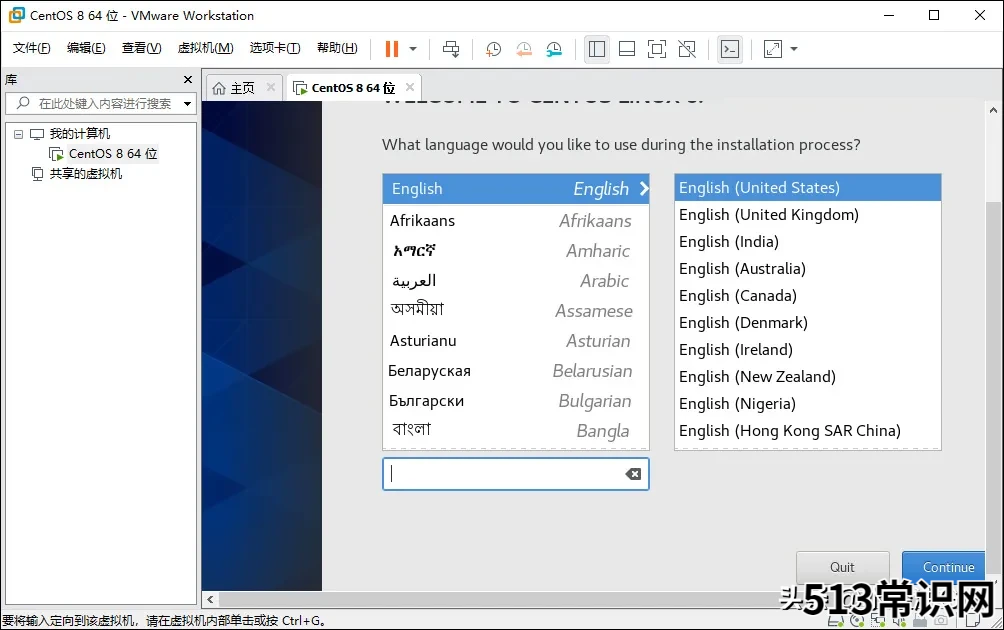Send Ctrl+Alt+Del to the VM

[x=451, y=49]
